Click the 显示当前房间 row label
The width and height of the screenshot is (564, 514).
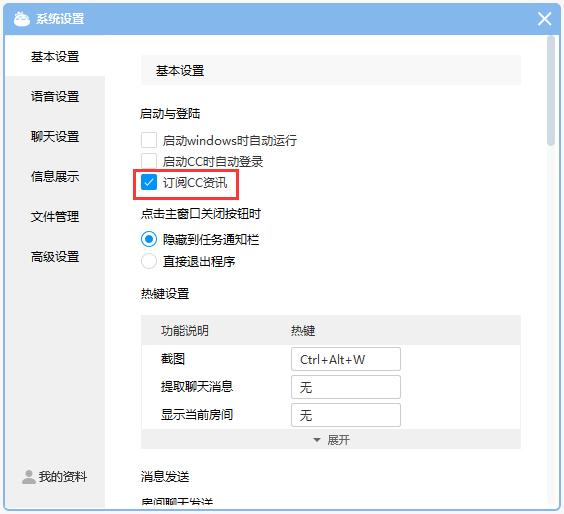click(197, 415)
